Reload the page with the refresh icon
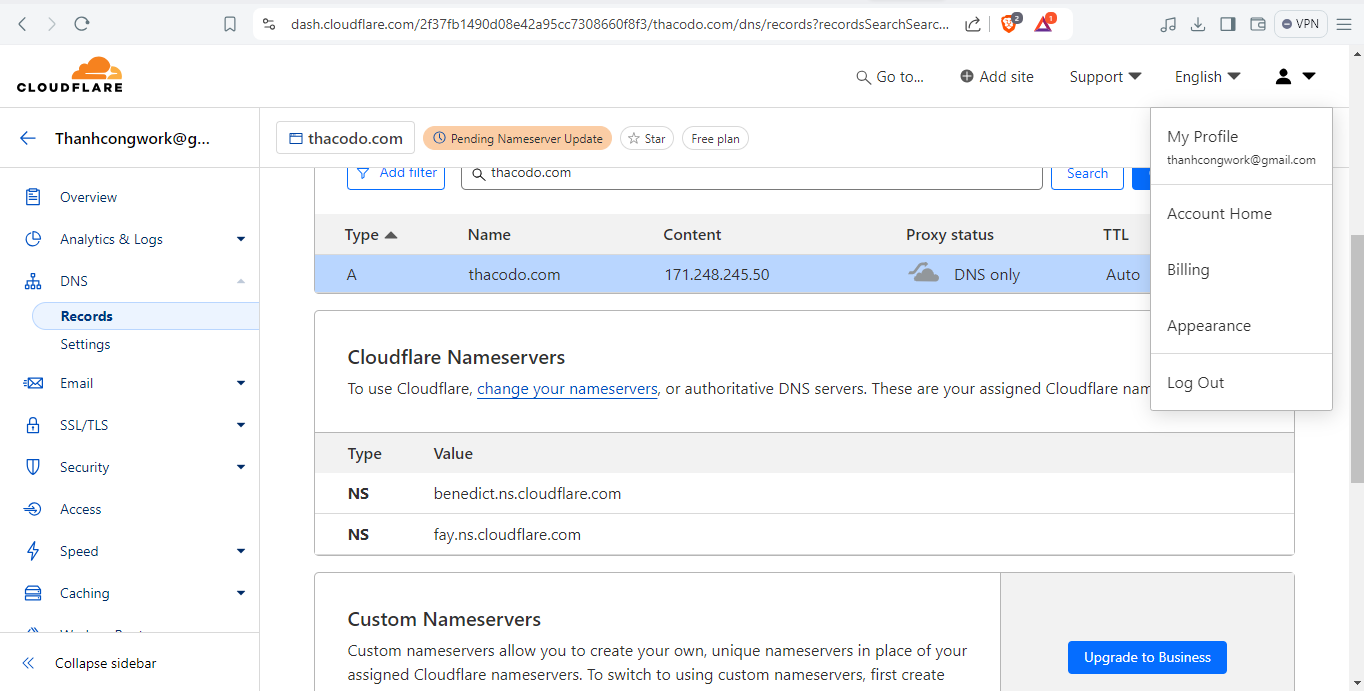This screenshot has height=691, width=1364. [82, 24]
